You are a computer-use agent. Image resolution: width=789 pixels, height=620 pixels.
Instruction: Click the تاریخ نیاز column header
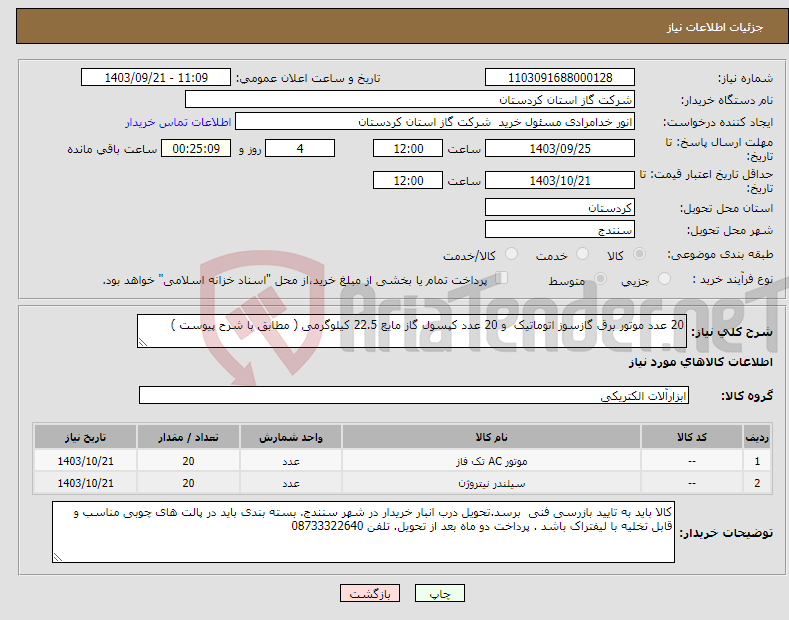click(86, 437)
